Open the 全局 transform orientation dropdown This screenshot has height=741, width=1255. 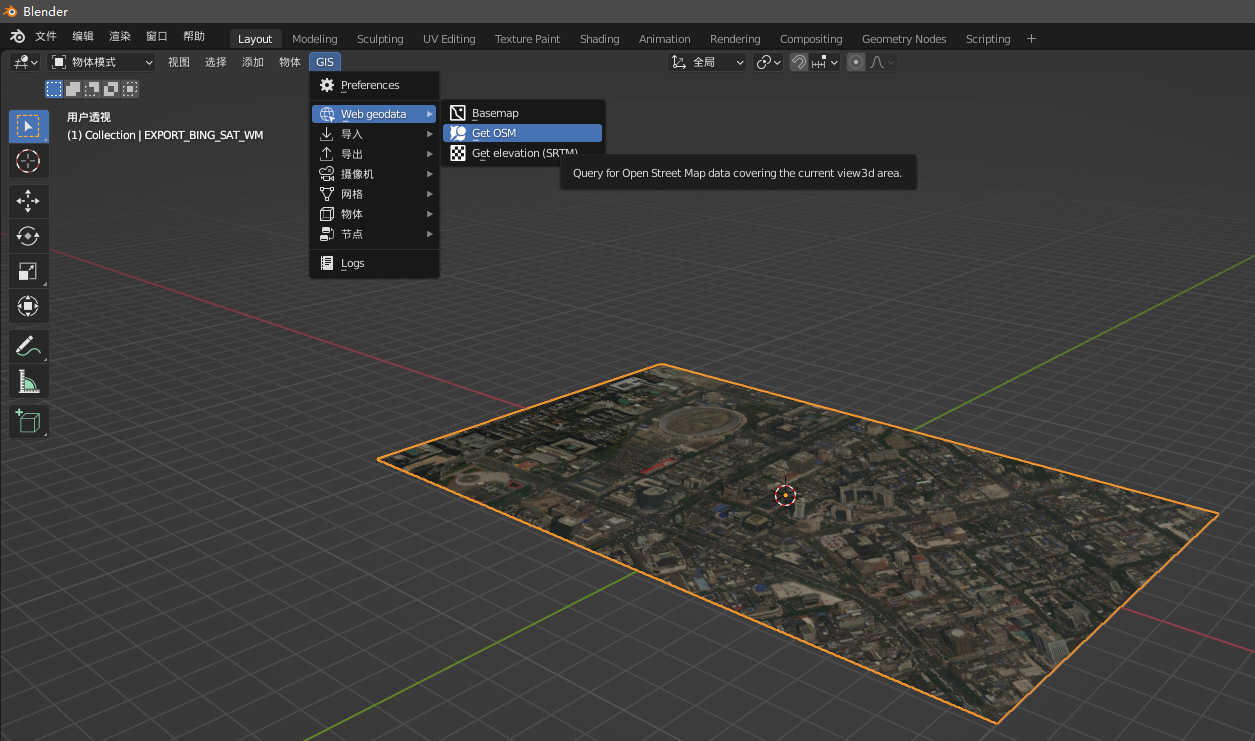point(707,62)
